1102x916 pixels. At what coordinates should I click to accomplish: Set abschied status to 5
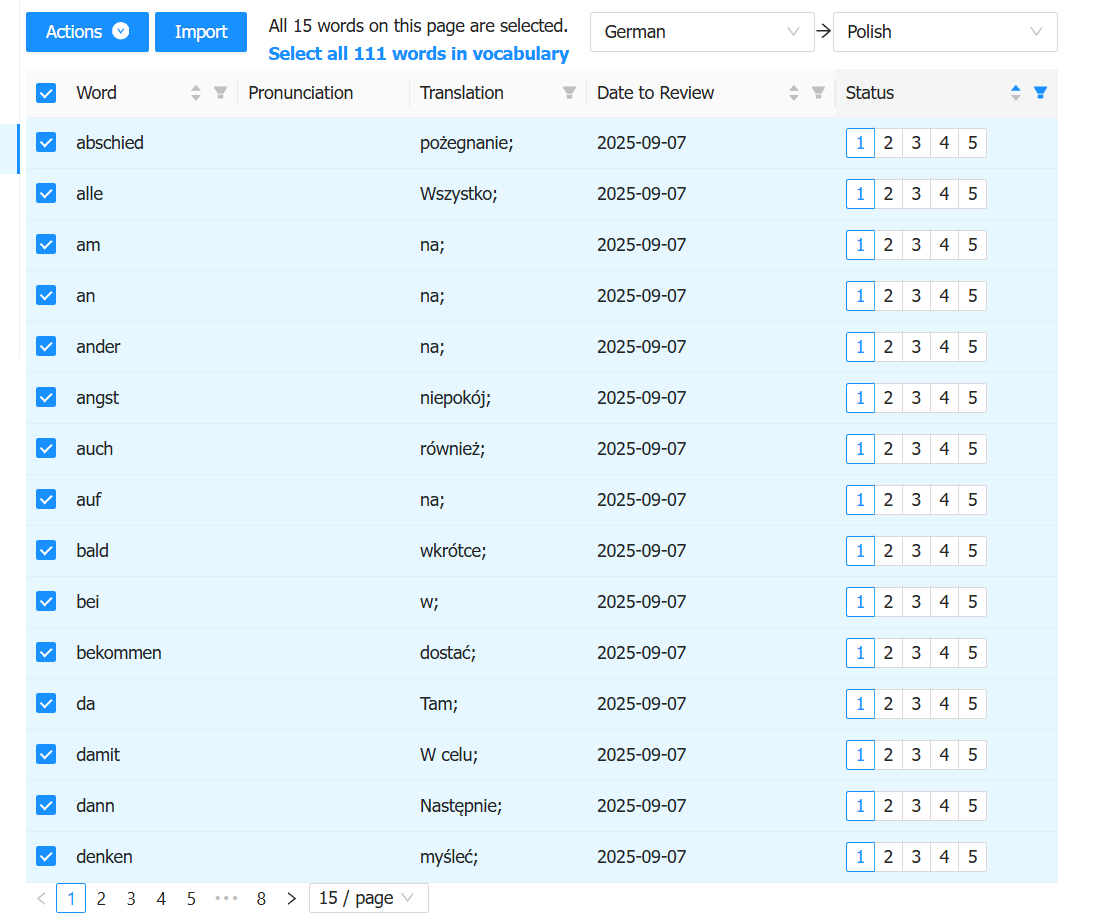pos(972,143)
